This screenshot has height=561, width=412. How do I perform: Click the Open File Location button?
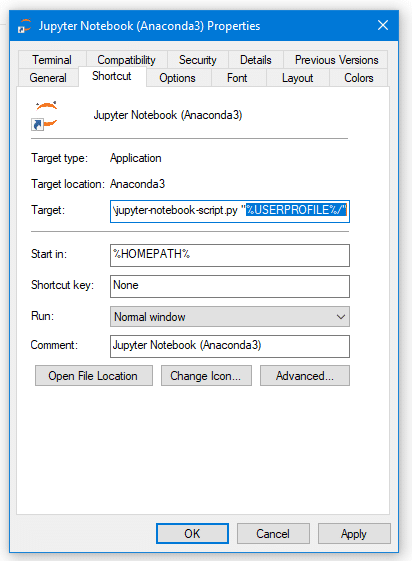click(x=94, y=376)
